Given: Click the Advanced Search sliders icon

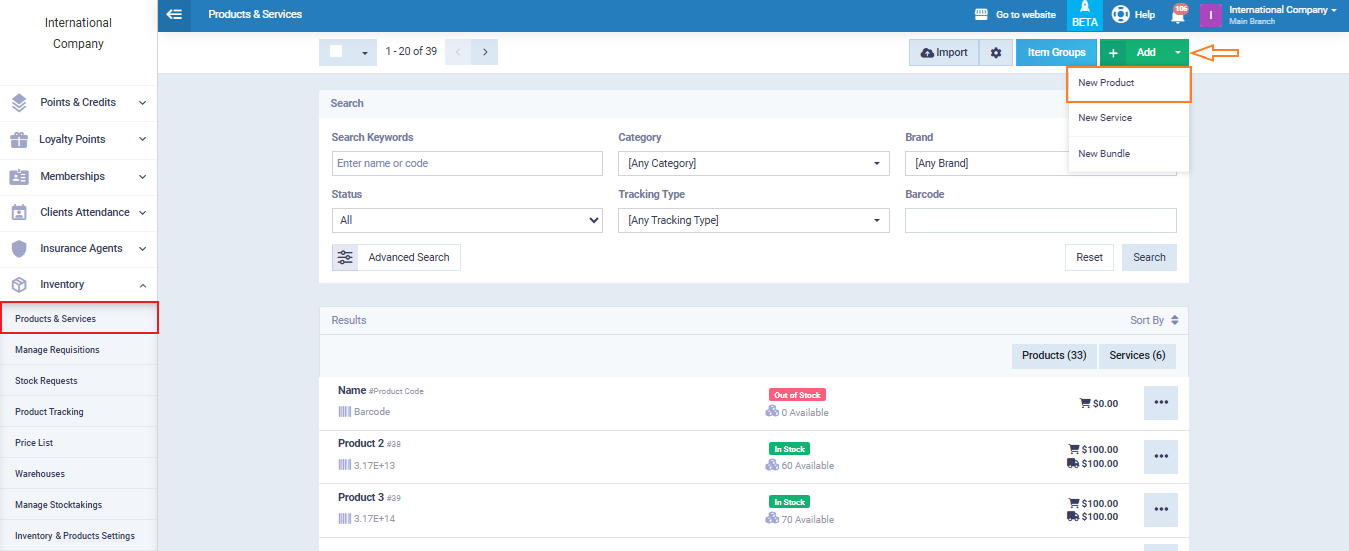Looking at the screenshot, I should tap(345, 257).
